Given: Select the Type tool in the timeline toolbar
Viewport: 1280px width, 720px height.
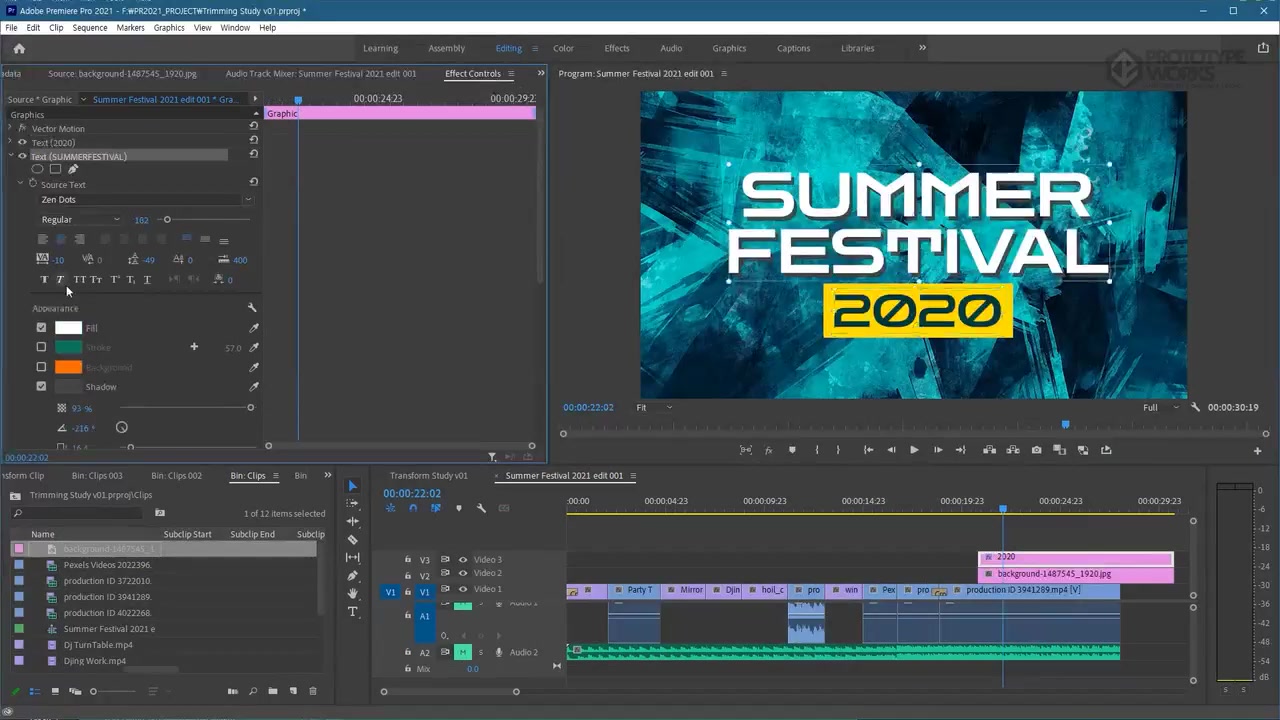Looking at the screenshot, I should [352, 612].
